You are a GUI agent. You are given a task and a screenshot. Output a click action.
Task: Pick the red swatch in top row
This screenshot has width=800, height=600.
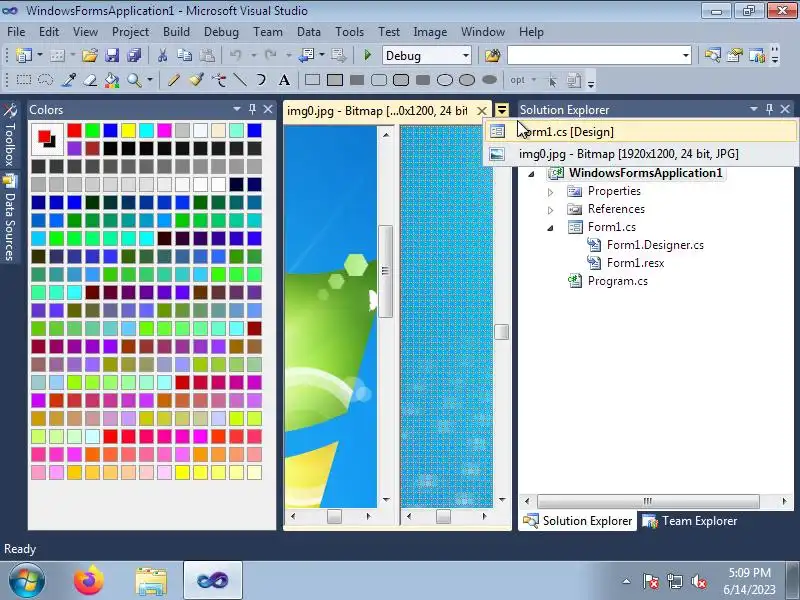[x=74, y=131]
